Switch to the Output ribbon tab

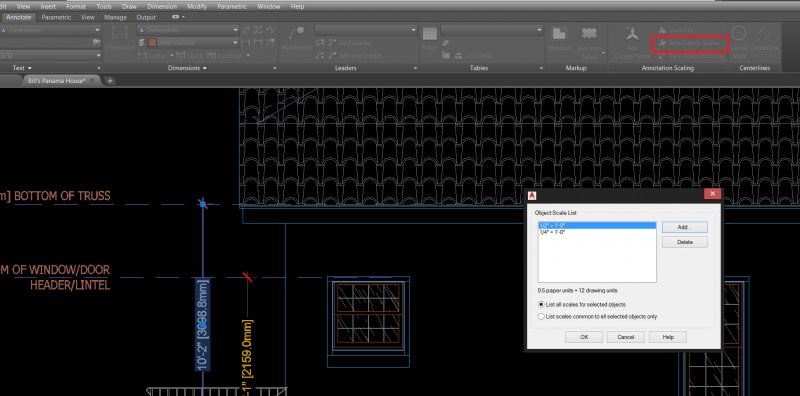146,17
